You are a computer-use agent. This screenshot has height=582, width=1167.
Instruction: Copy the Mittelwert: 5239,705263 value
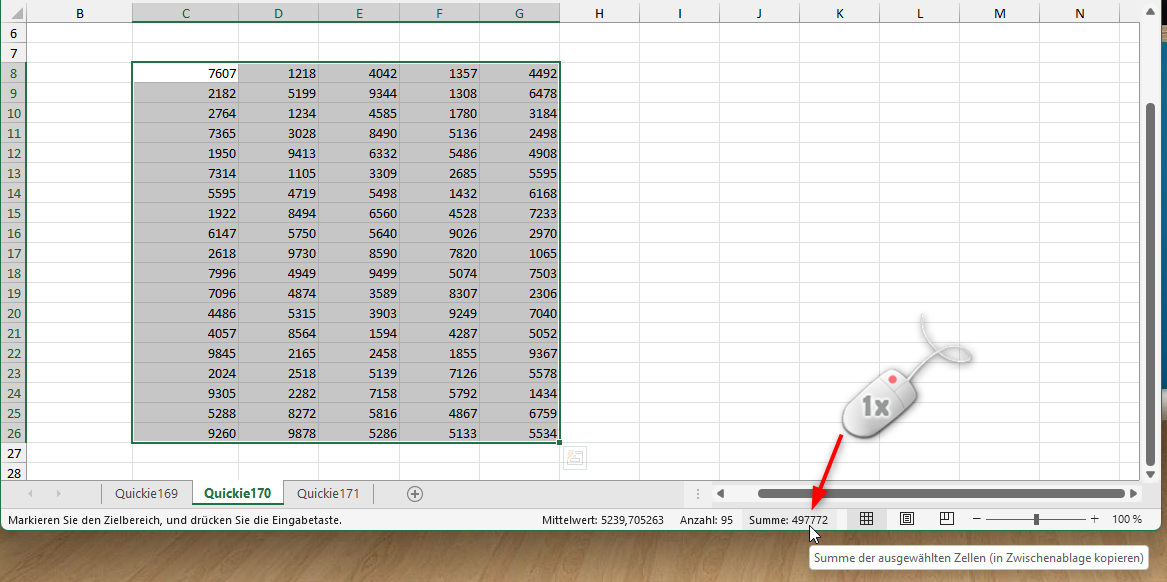603,519
